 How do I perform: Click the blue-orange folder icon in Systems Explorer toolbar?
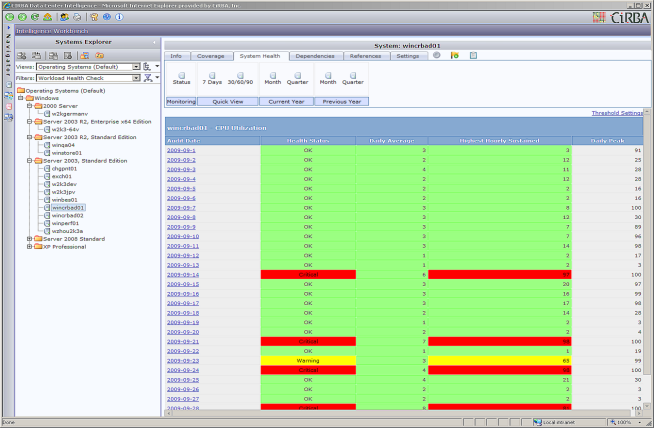(85, 55)
